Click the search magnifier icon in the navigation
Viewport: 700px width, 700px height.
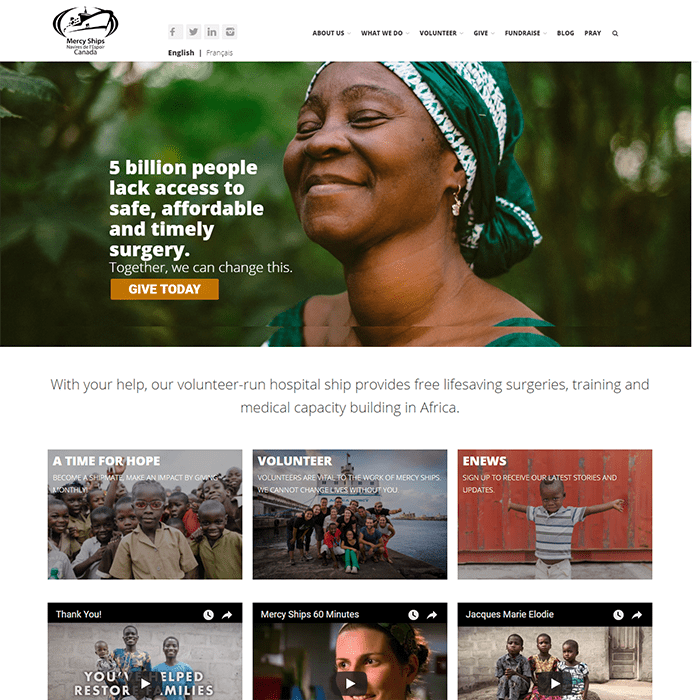tap(615, 33)
